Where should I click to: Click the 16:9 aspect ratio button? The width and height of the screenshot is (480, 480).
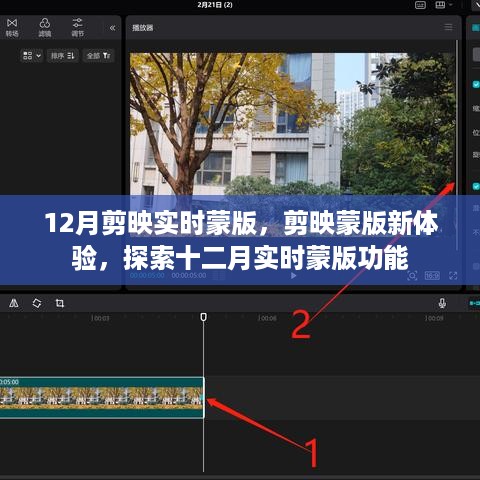tap(432, 276)
